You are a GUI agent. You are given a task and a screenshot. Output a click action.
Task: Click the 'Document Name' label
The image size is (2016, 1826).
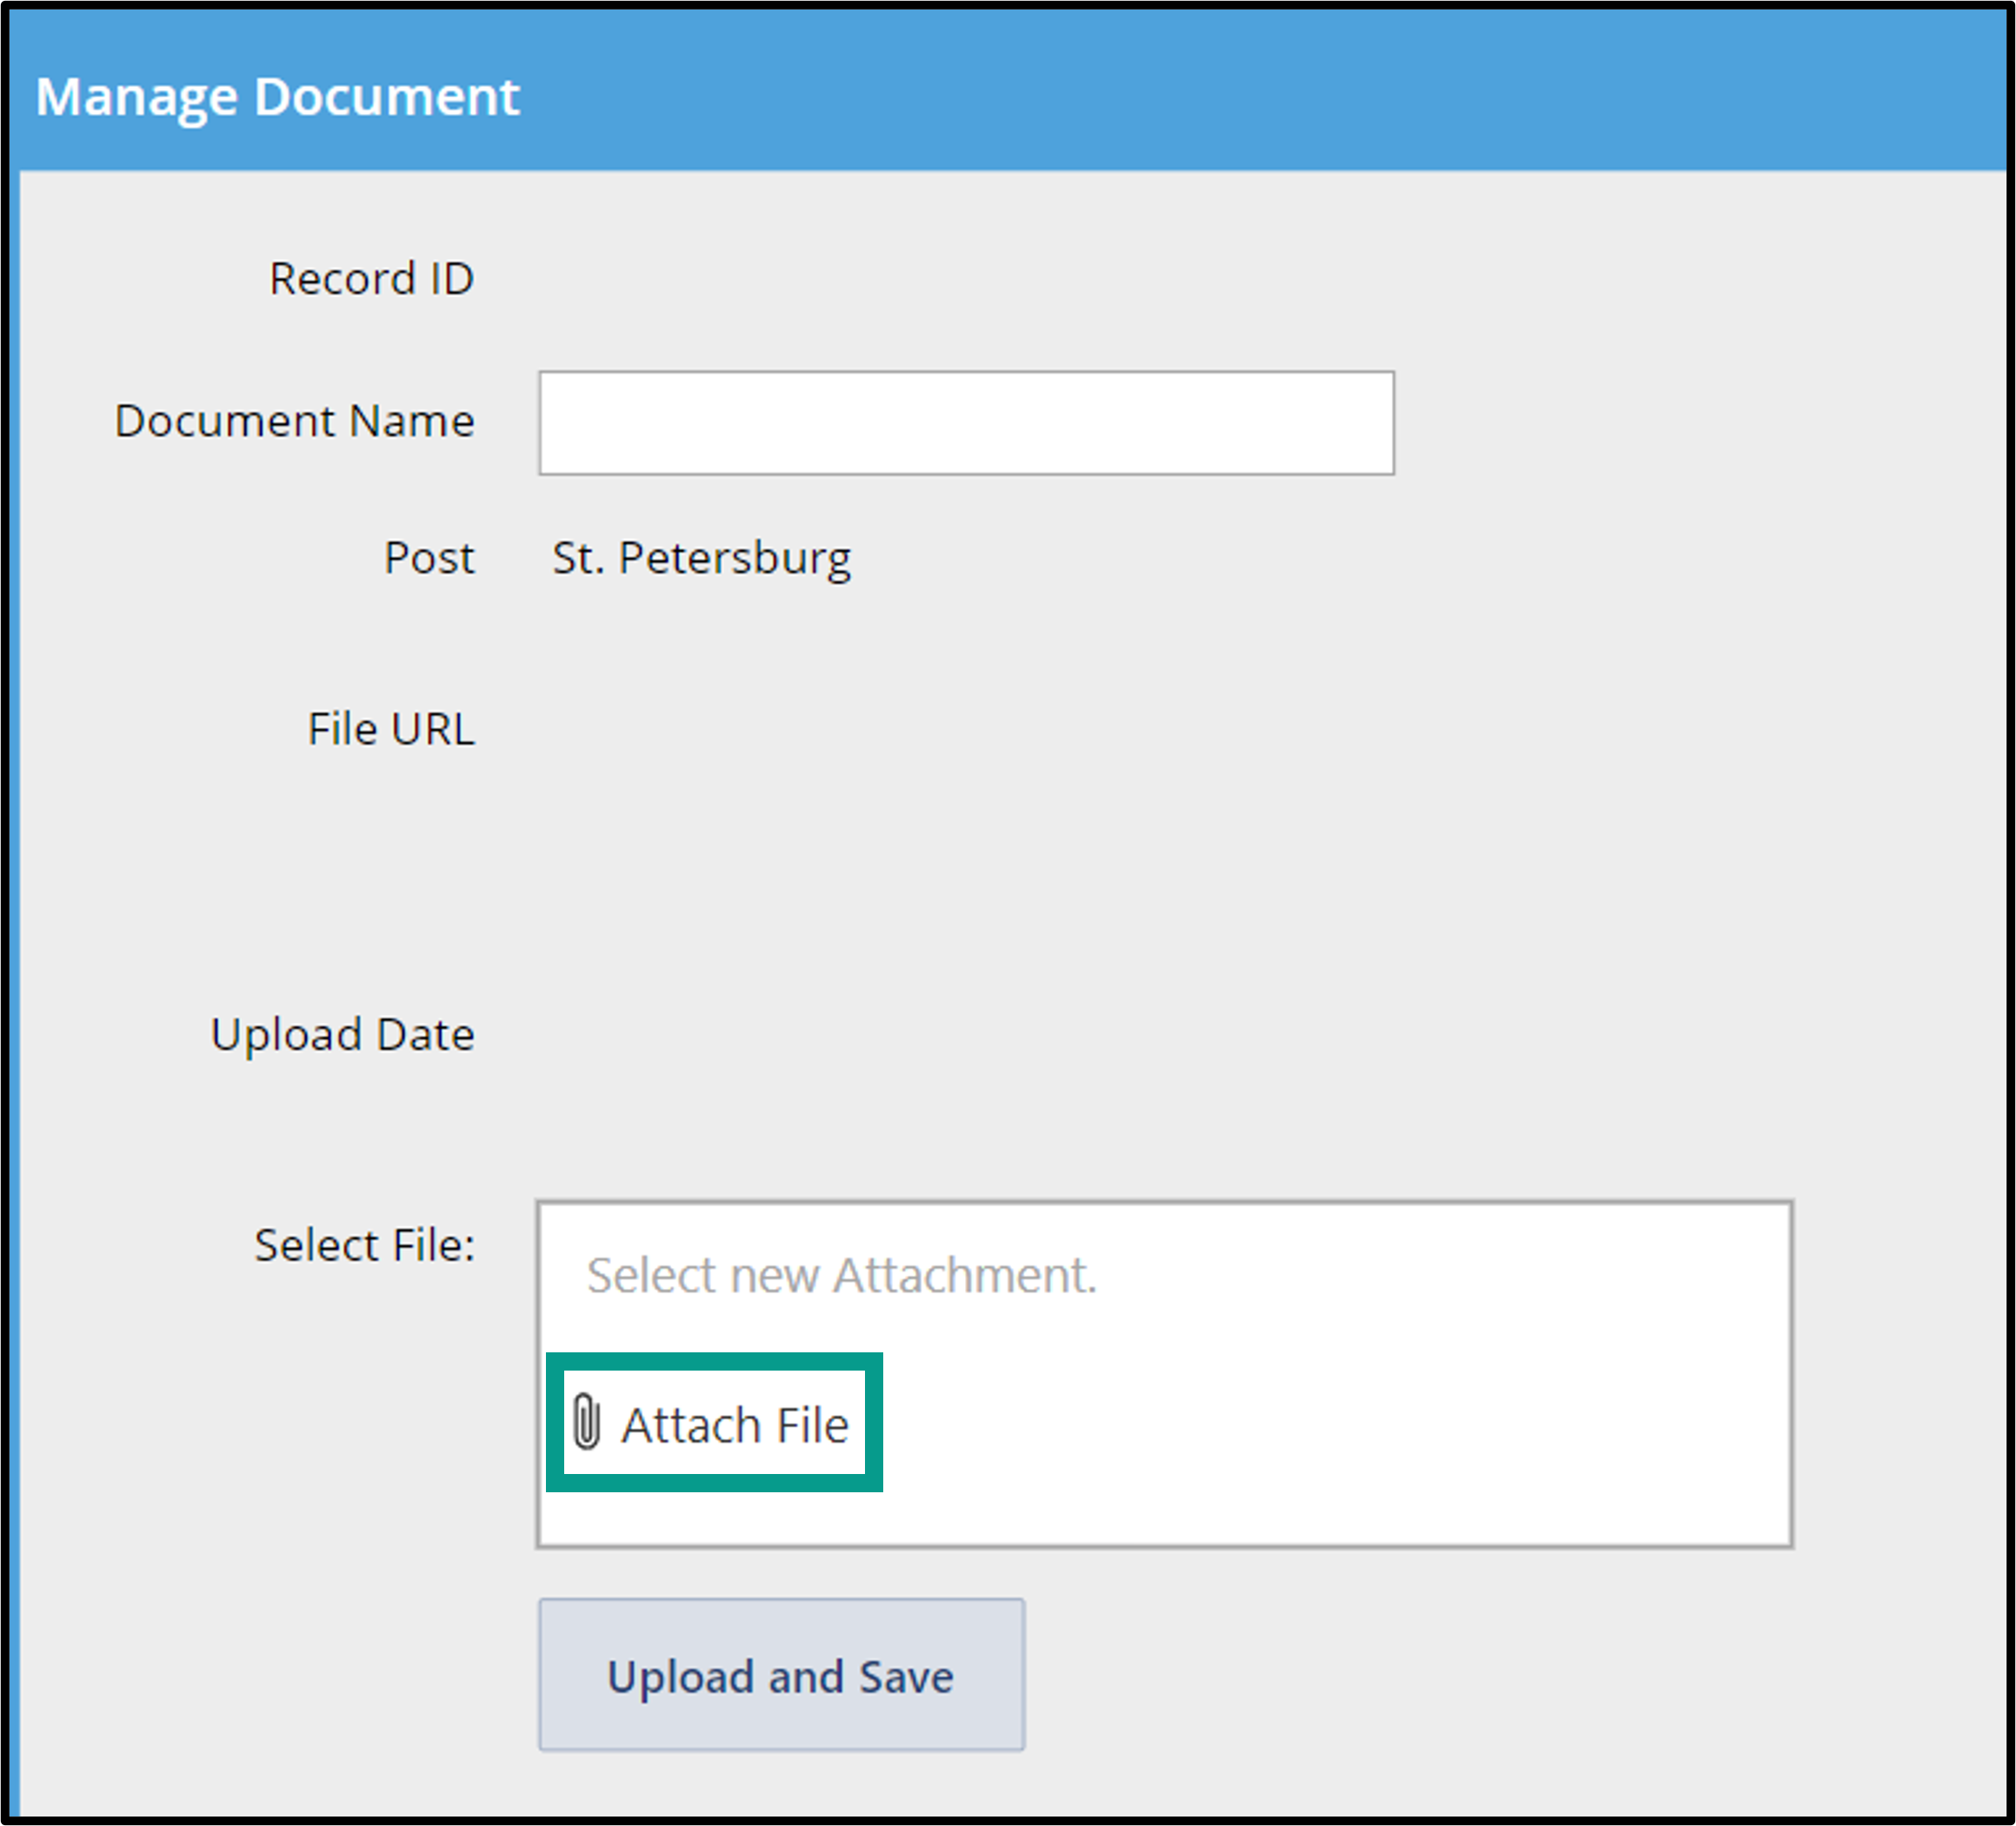295,421
